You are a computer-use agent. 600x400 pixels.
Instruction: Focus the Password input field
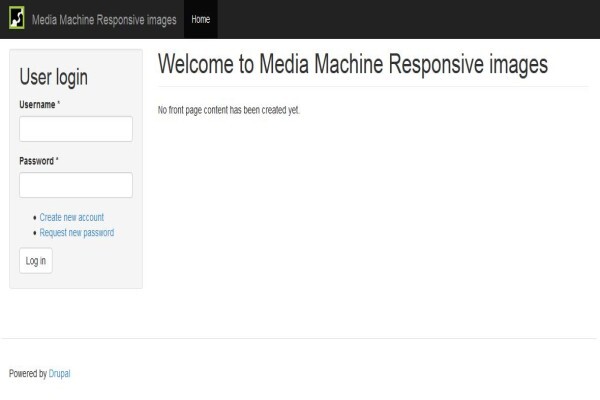point(76,185)
